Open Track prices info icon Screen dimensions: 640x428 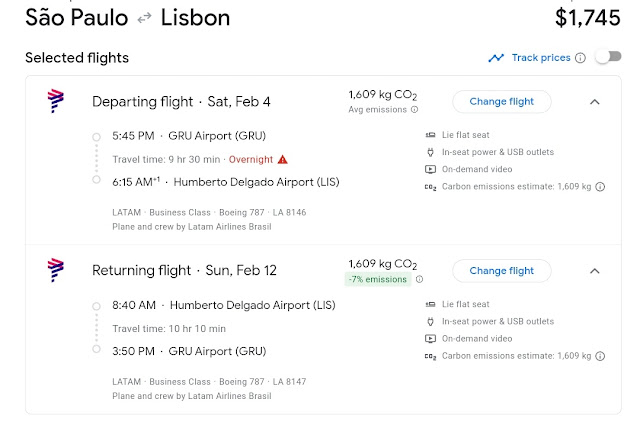[580, 58]
